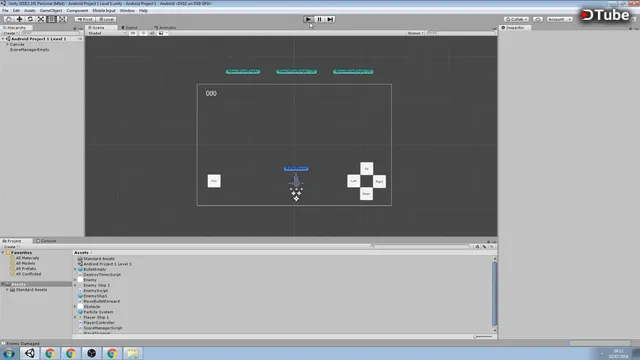The width and height of the screenshot is (640, 360).
Task: Click the Pause button in the toolbar
Action: (x=319, y=19)
